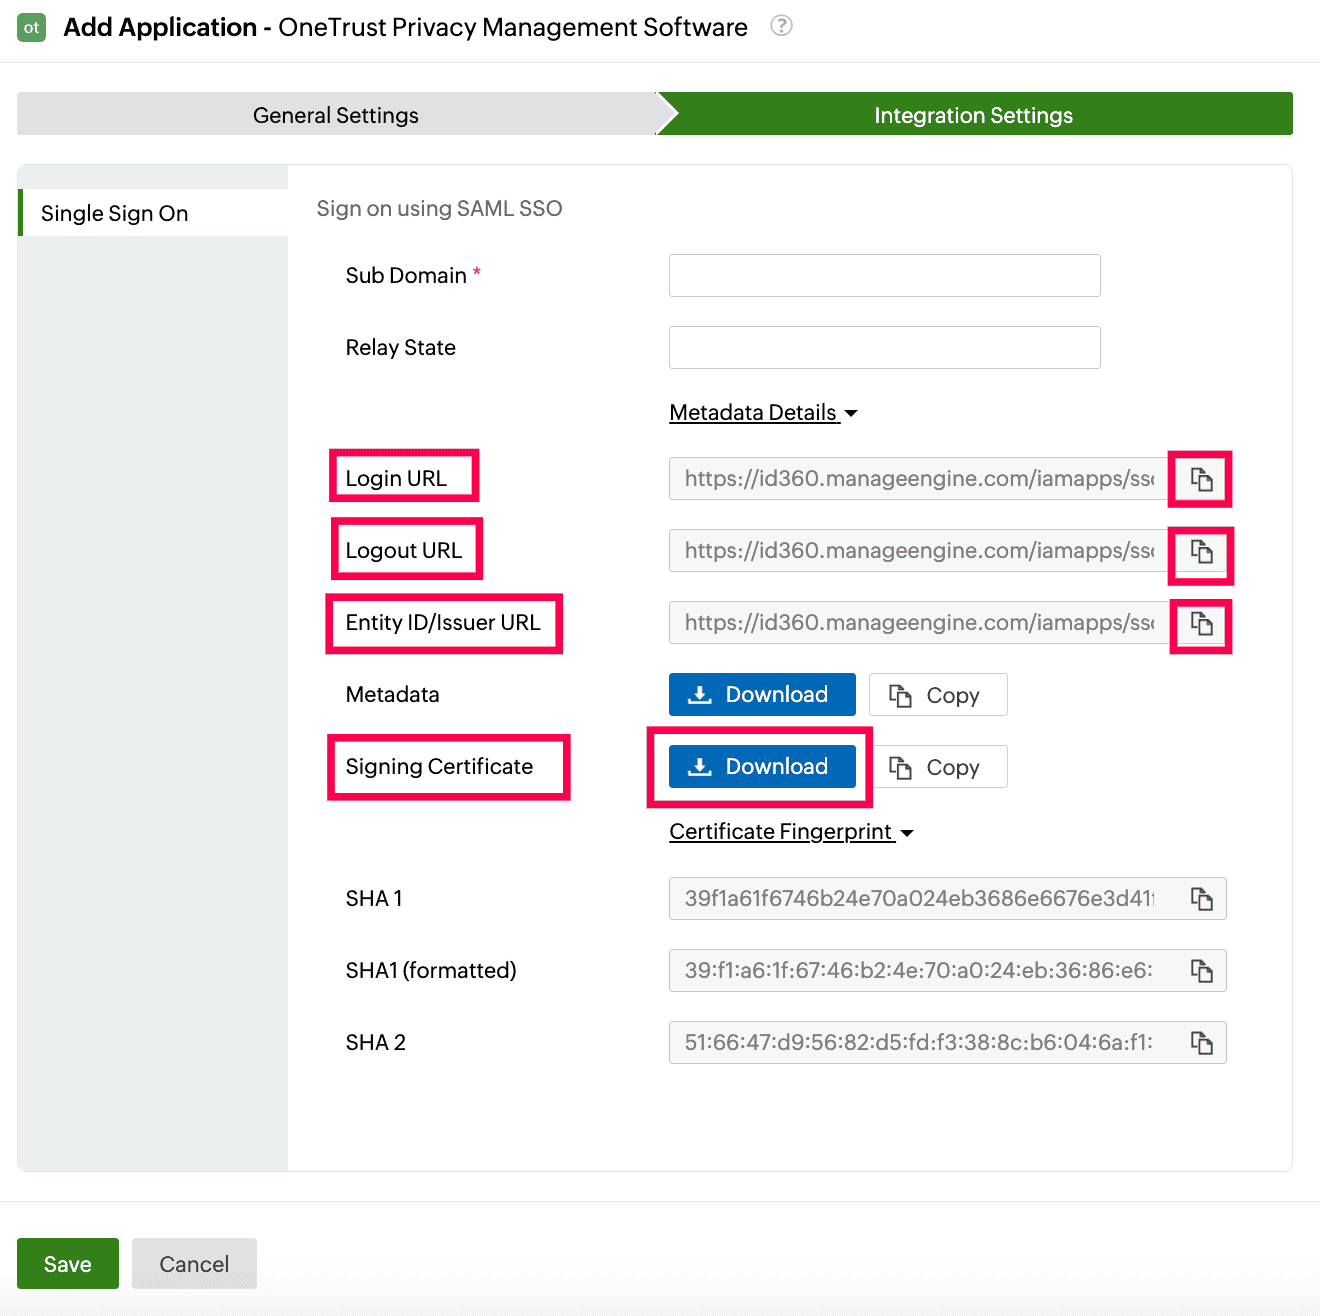The width and height of the screenshot is (1320, 1316).
Task: Click the 'Metadata' row label
Action: [x=393, y=694]
